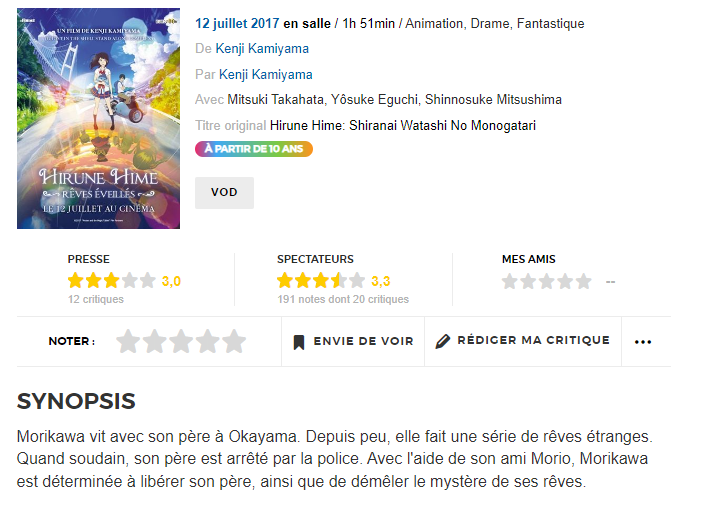Rate the film five stars in Noter
Screen dimensions: 720x531
235,341
